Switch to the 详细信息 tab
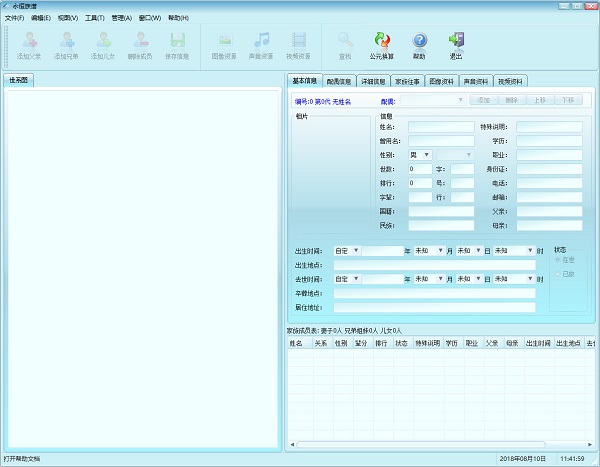 [x=372, y=81]
